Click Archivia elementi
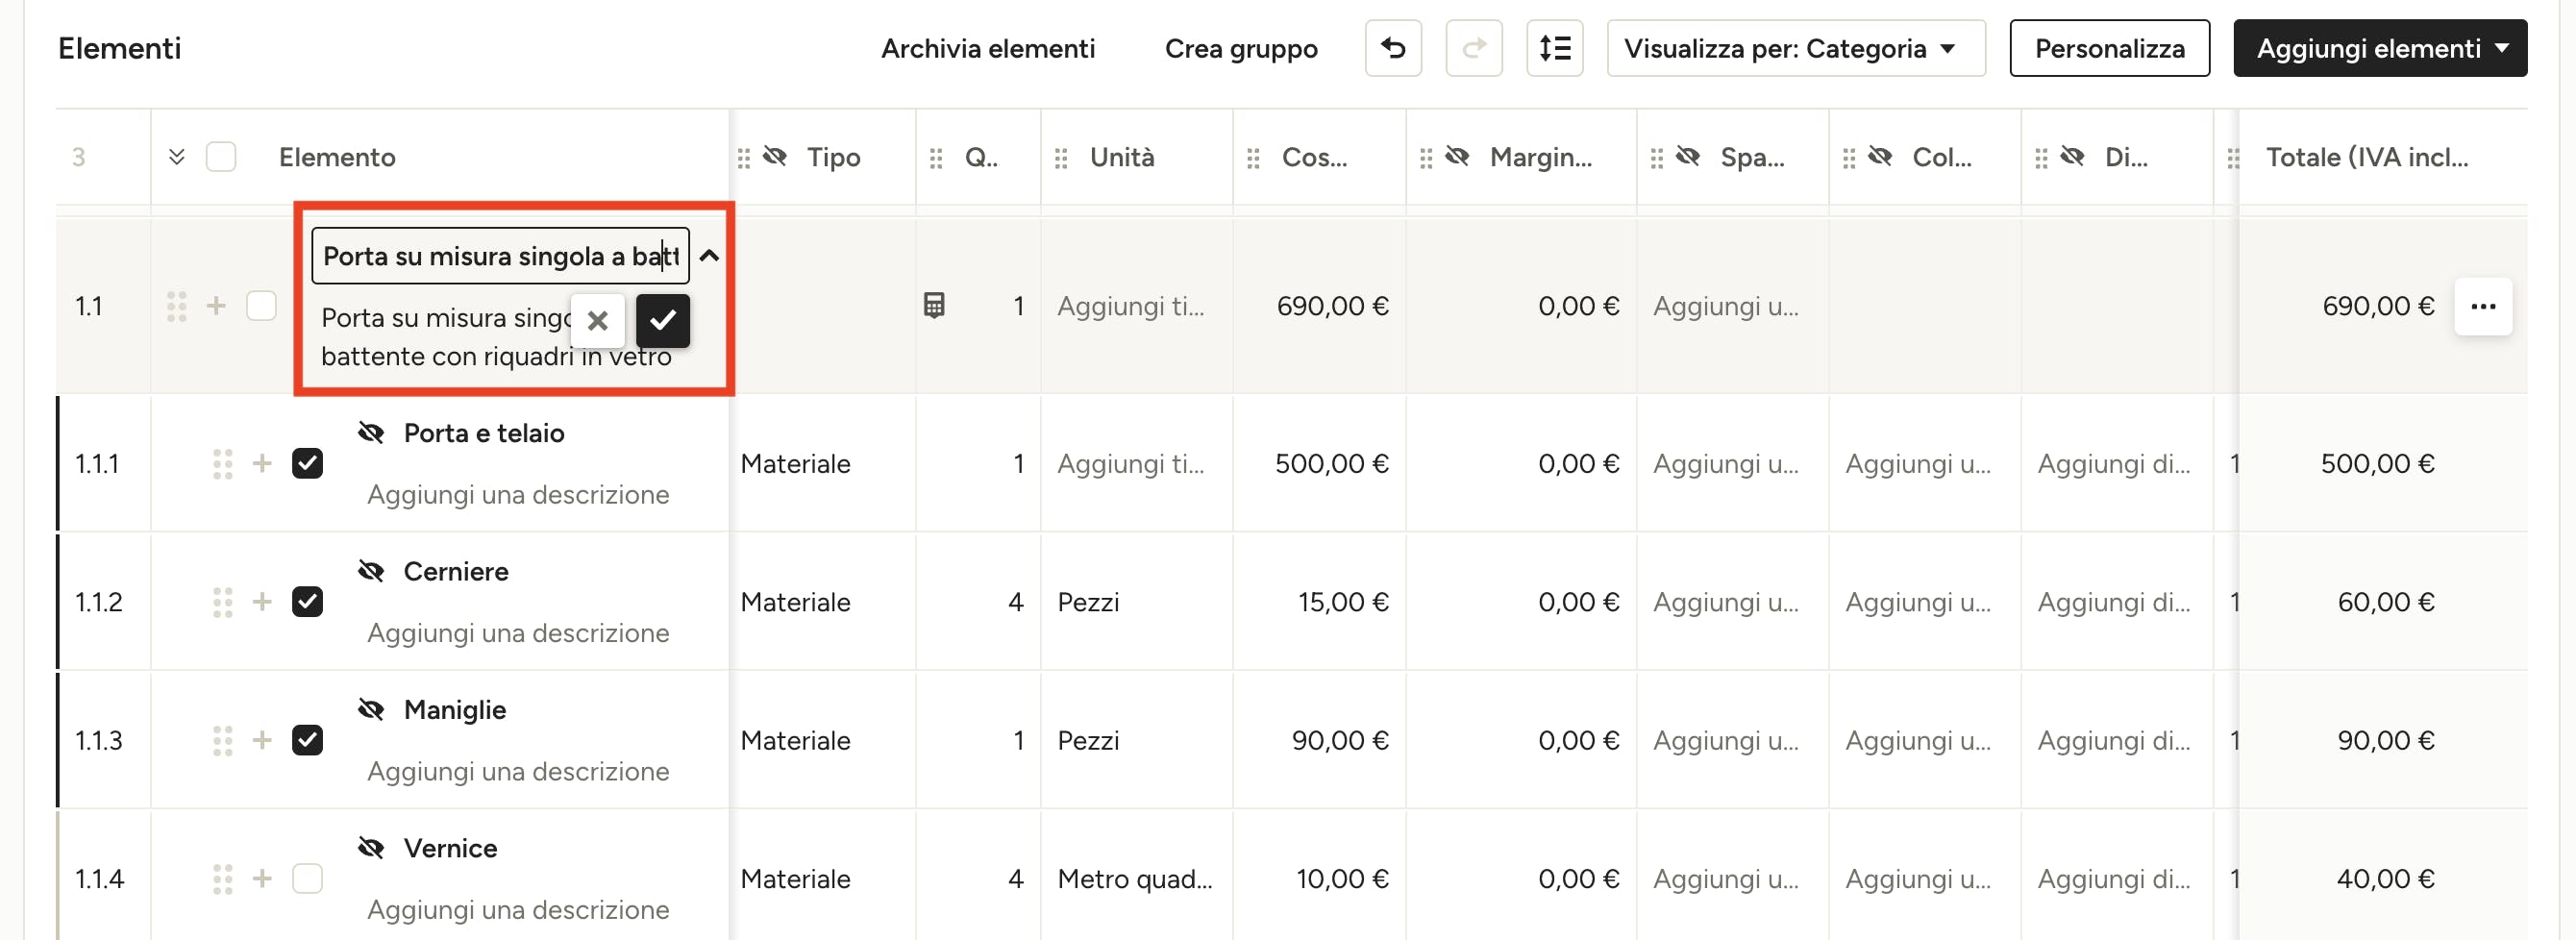 click(x=987, y=48)
